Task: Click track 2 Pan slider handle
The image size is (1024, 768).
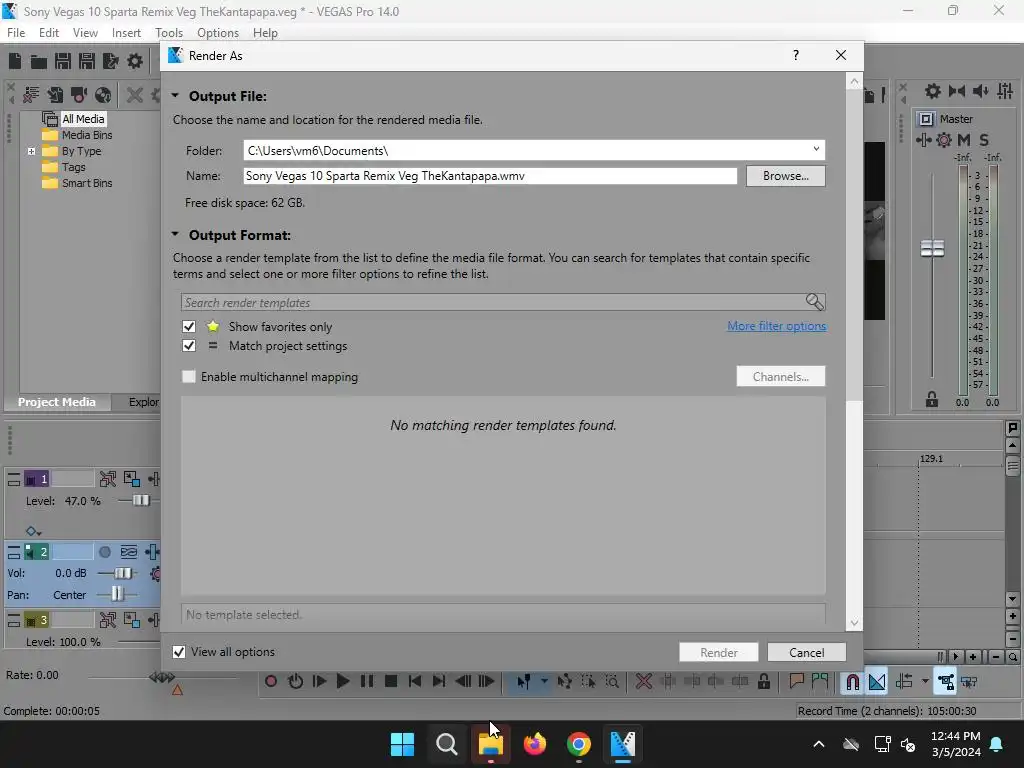Action: (x=116, y=594)
